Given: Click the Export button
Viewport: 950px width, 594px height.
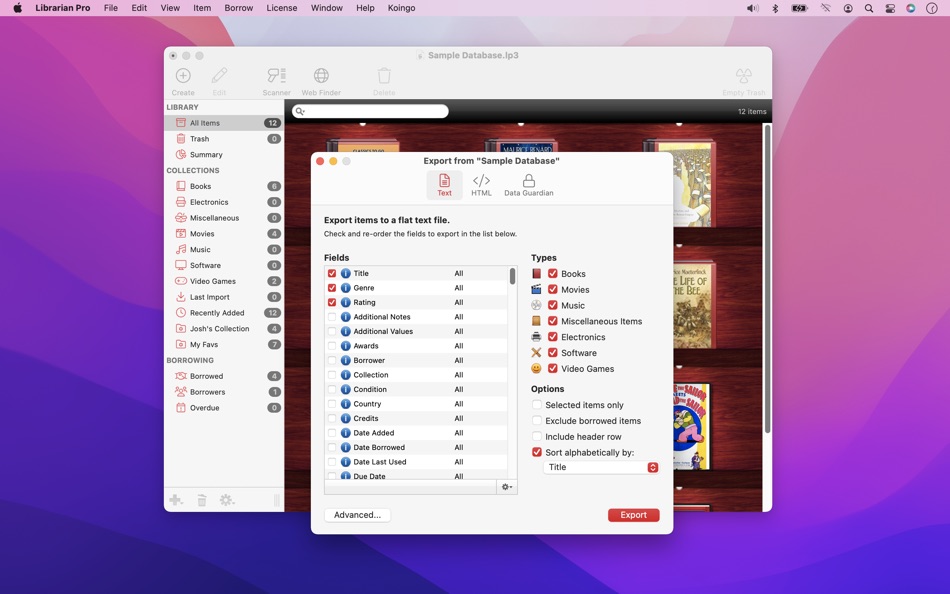Looking at the screenshot, I should 633,514.
